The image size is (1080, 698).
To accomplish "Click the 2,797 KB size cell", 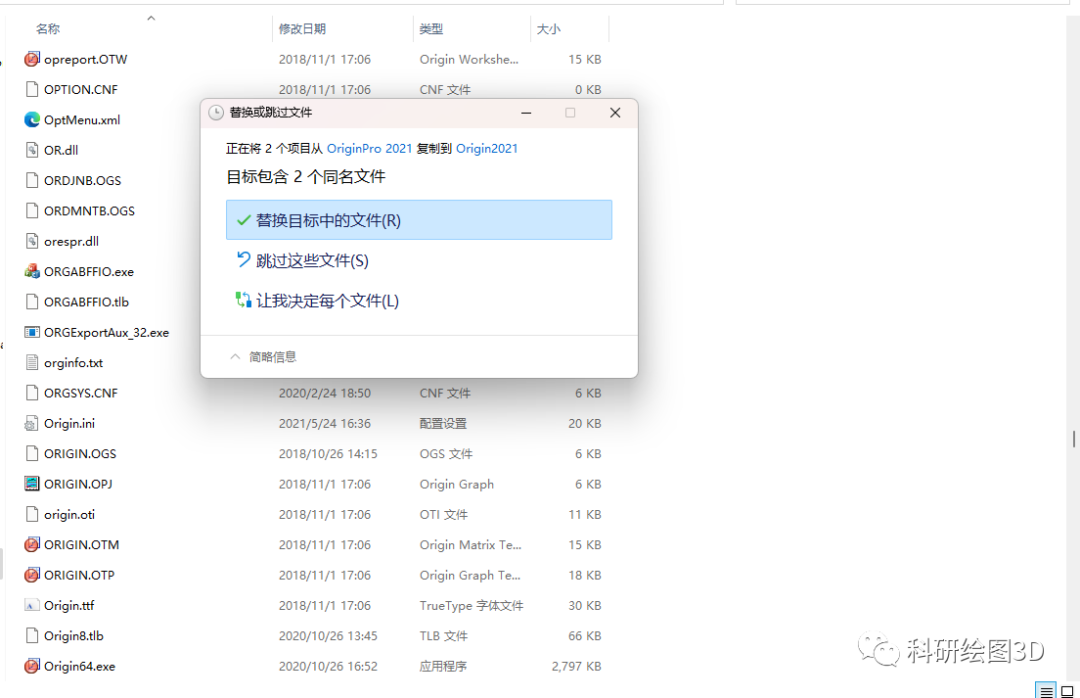I will click(577, 666).
